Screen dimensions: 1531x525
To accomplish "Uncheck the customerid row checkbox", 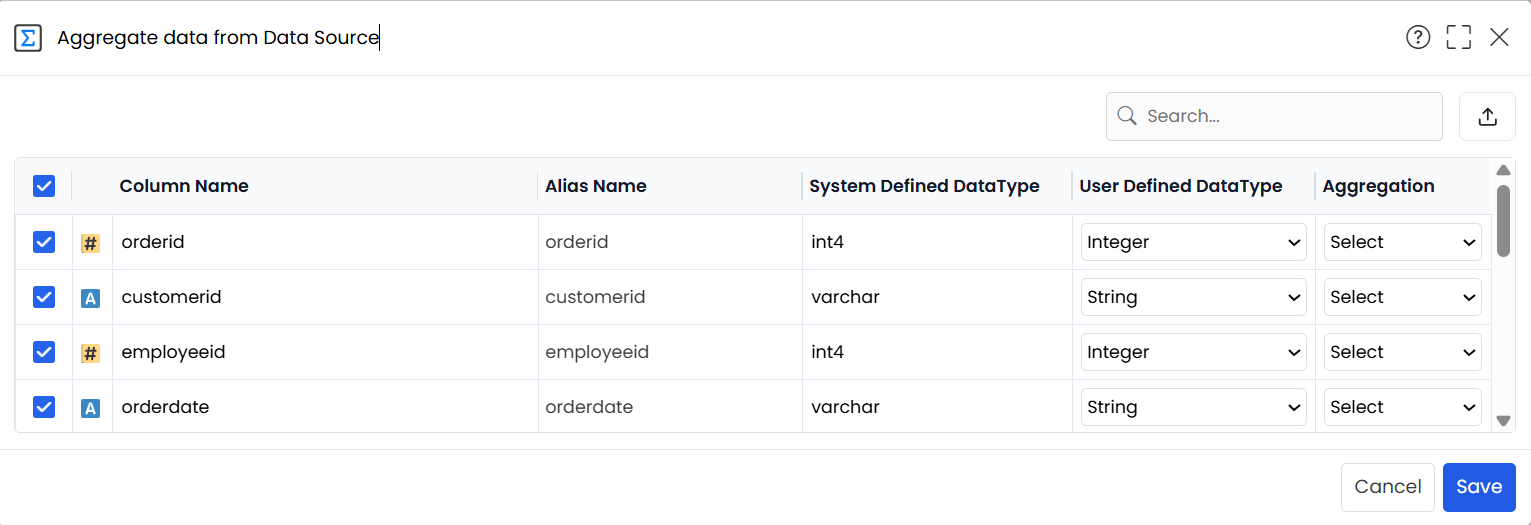I will 44,297.
